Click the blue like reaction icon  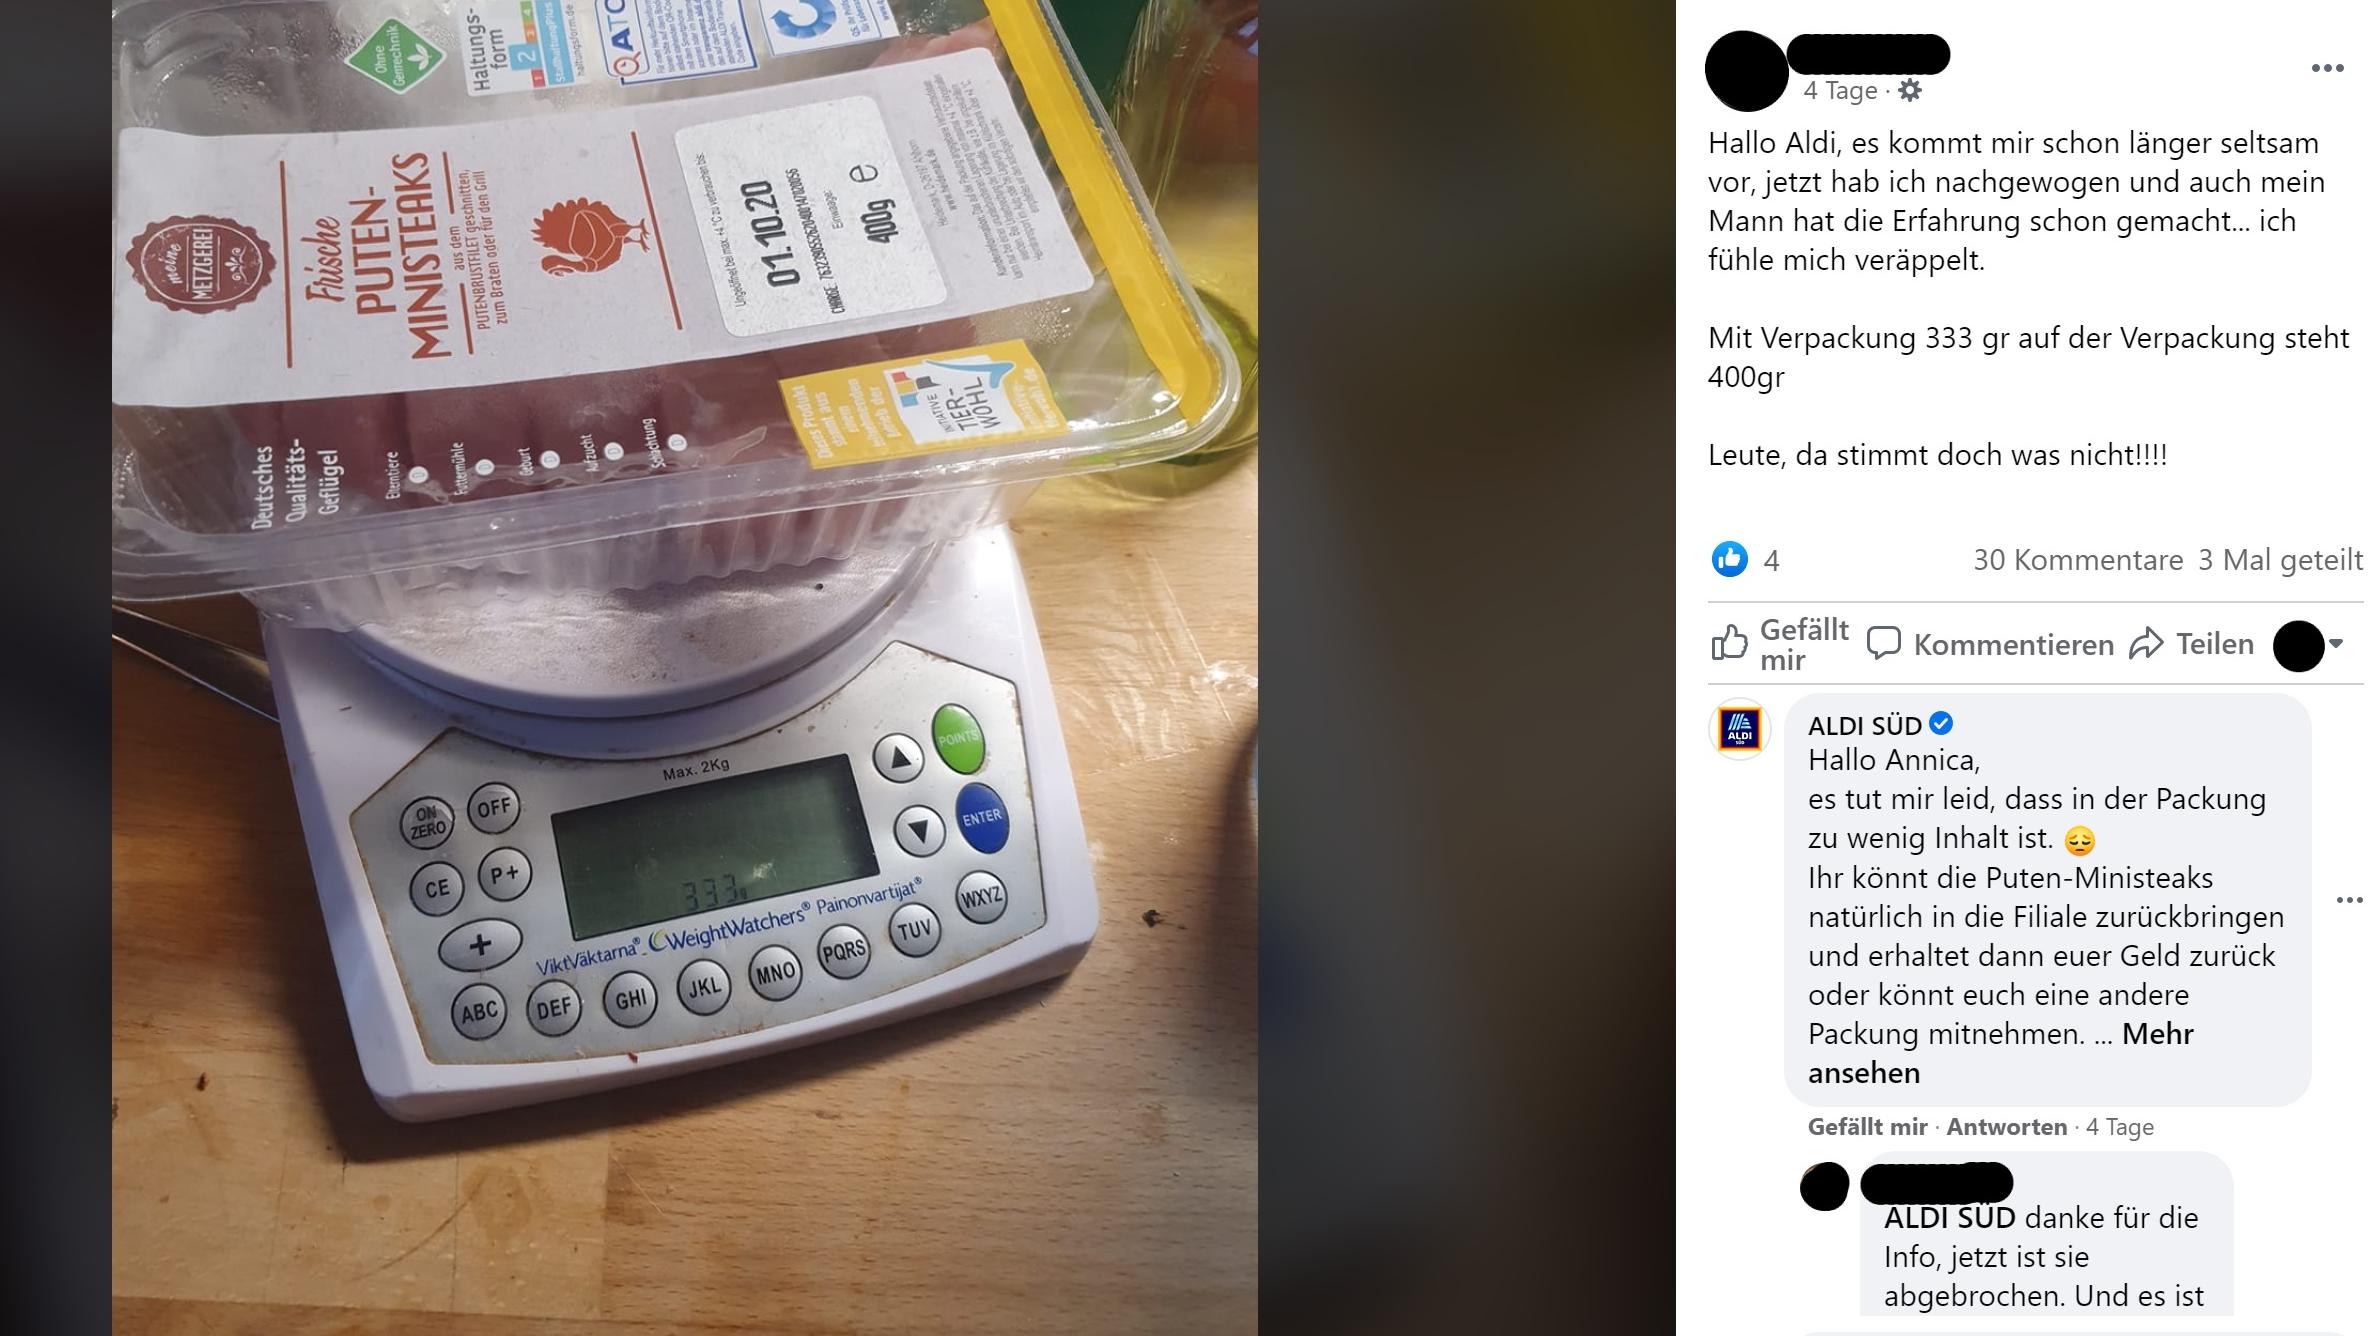(x=1730, y=559)
